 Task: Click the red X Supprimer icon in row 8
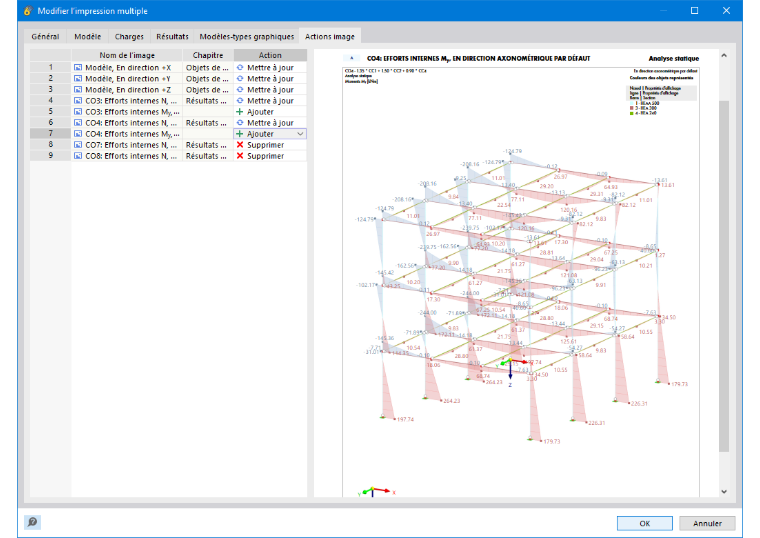pos(239,145)
